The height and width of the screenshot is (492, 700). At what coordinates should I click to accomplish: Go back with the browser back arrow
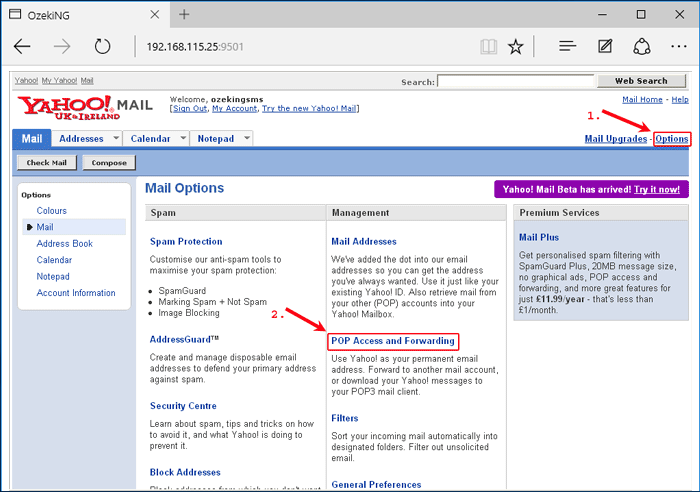tap(22, 46)
